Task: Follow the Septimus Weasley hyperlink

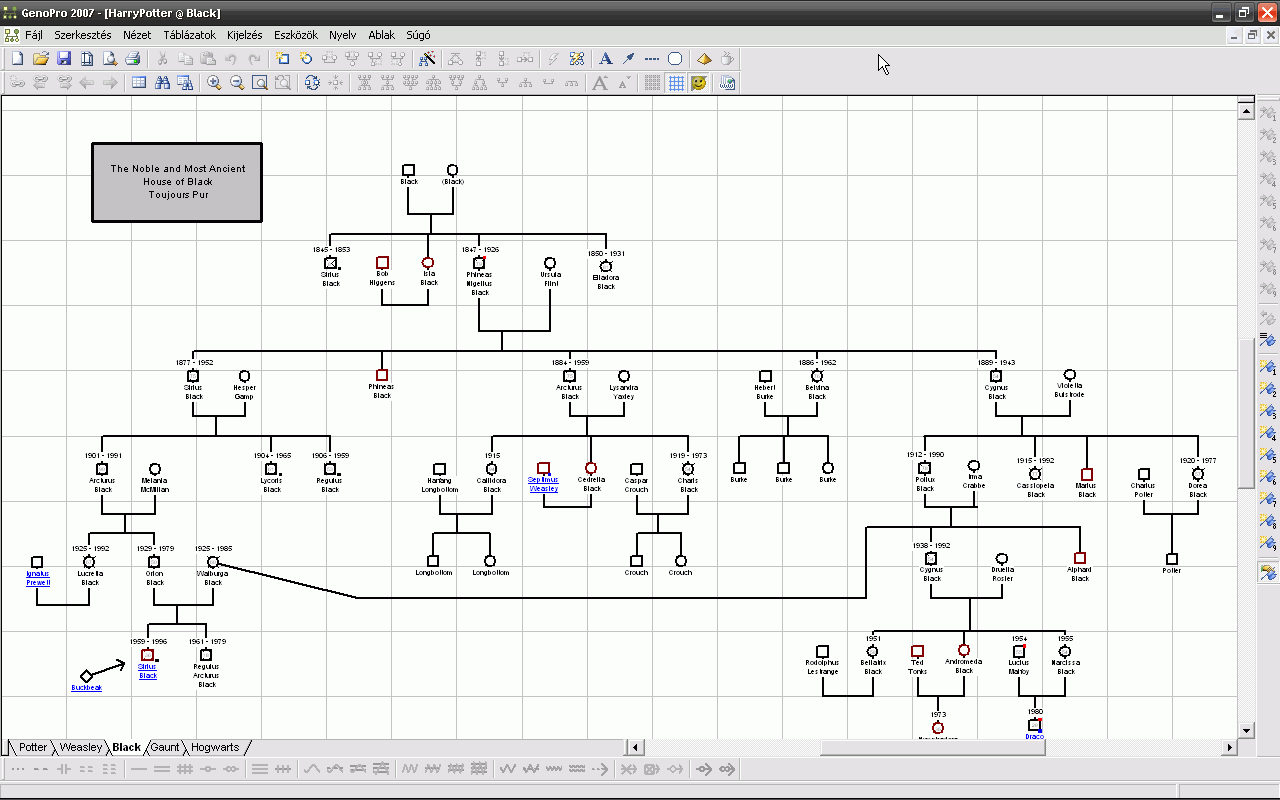Action: [543, 484]
